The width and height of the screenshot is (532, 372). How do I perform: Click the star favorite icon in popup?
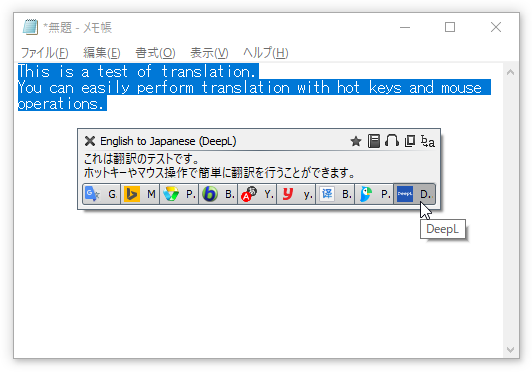[x=356, y=141]
